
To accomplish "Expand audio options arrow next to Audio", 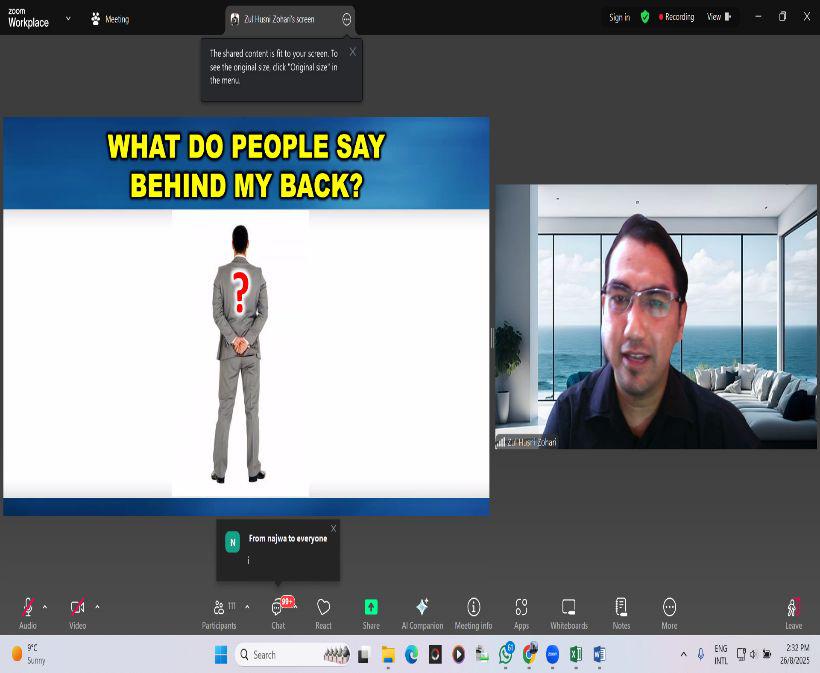I will tap(45, 606).
